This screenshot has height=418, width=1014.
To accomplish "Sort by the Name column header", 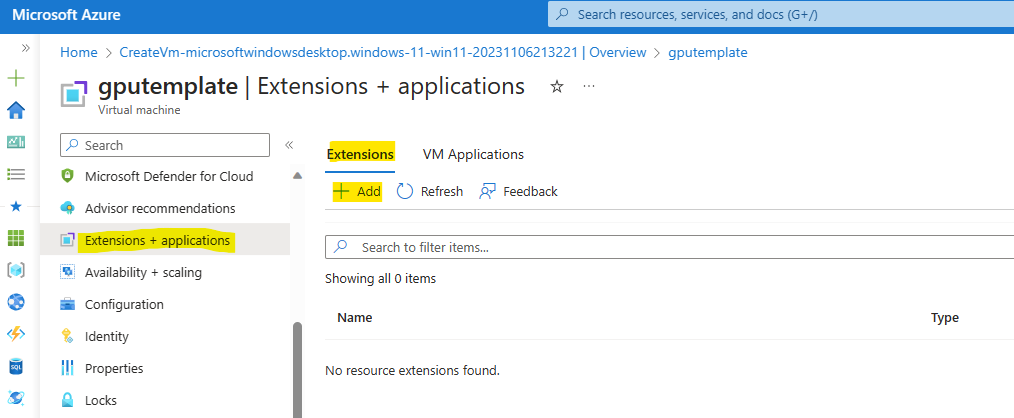I will 354,318.
